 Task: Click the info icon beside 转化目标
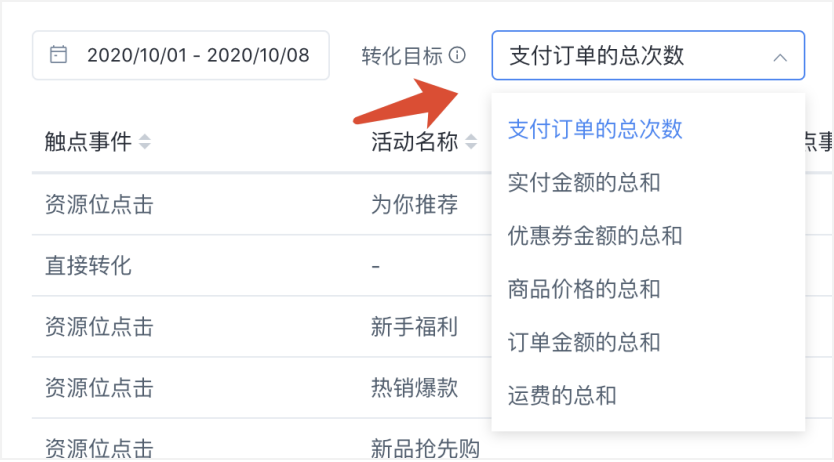click(457, 55)
